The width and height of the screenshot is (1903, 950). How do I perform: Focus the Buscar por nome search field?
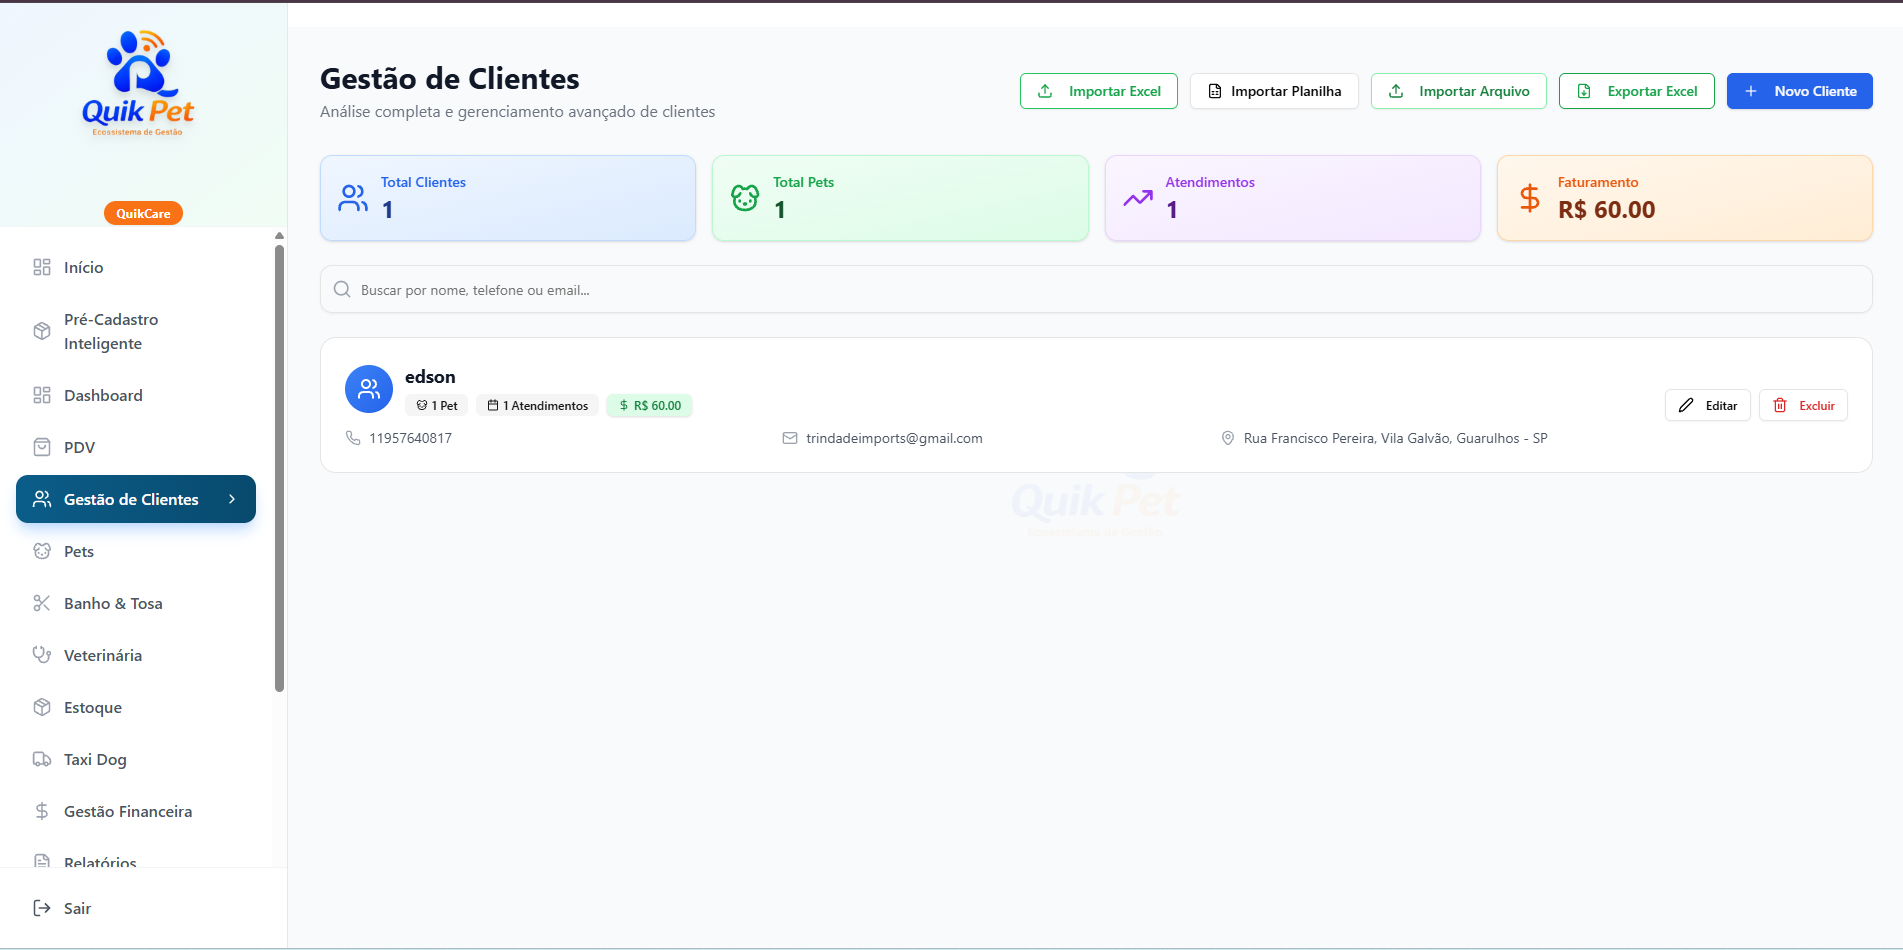tap(1096, 289)
